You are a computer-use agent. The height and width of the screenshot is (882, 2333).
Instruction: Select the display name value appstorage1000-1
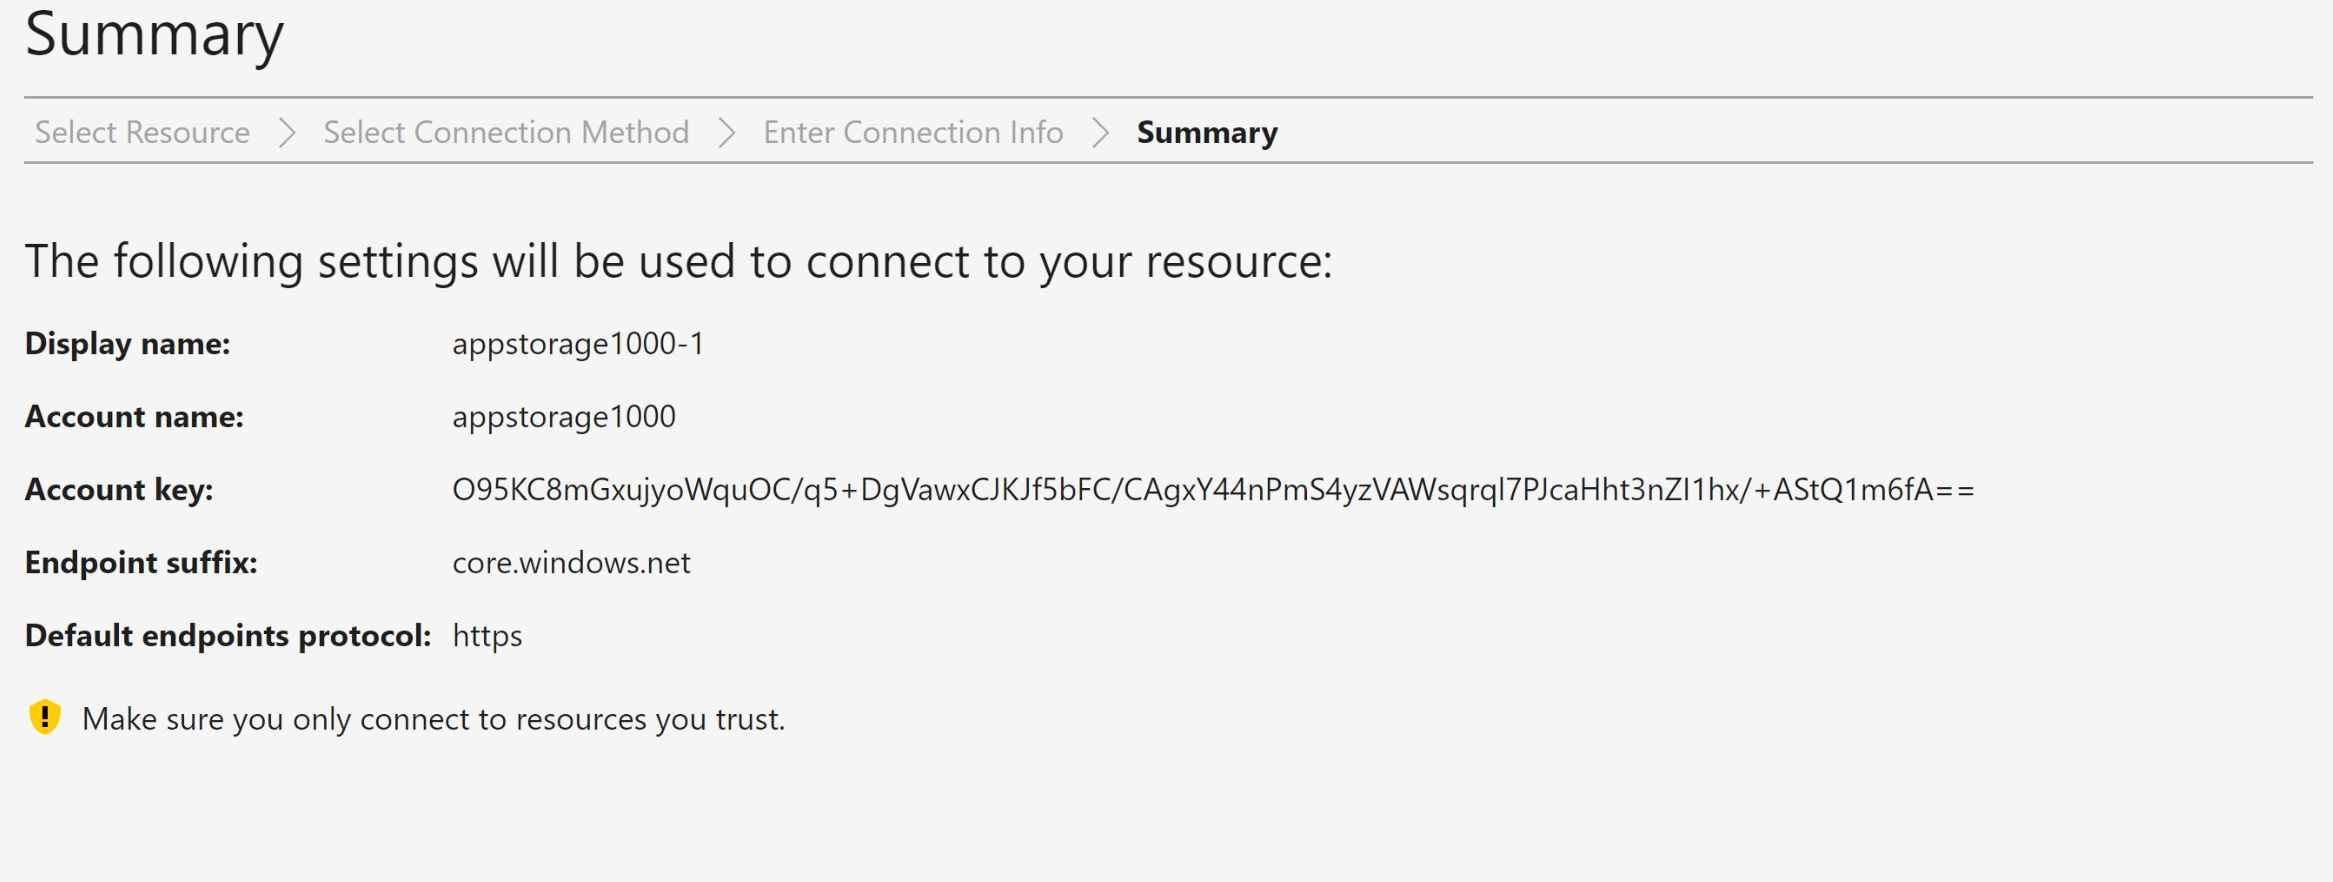578,344
